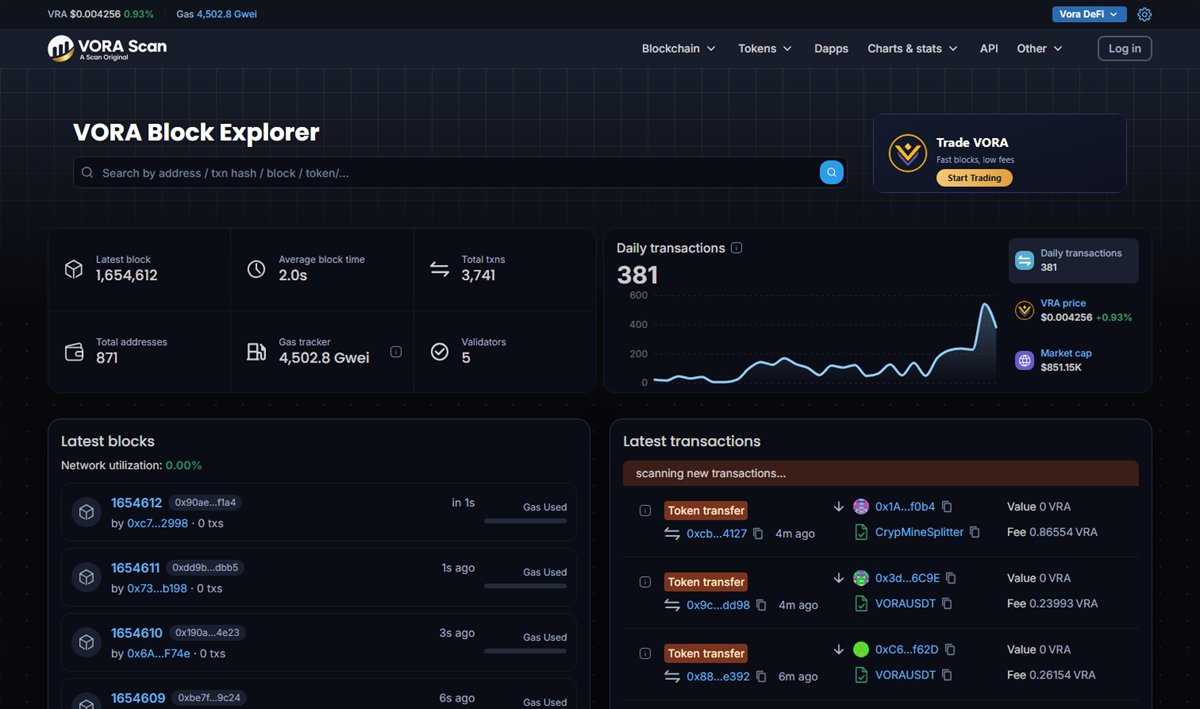Open block 1654609
This screenshot has width=1200, height=709.
pos(138,698)
